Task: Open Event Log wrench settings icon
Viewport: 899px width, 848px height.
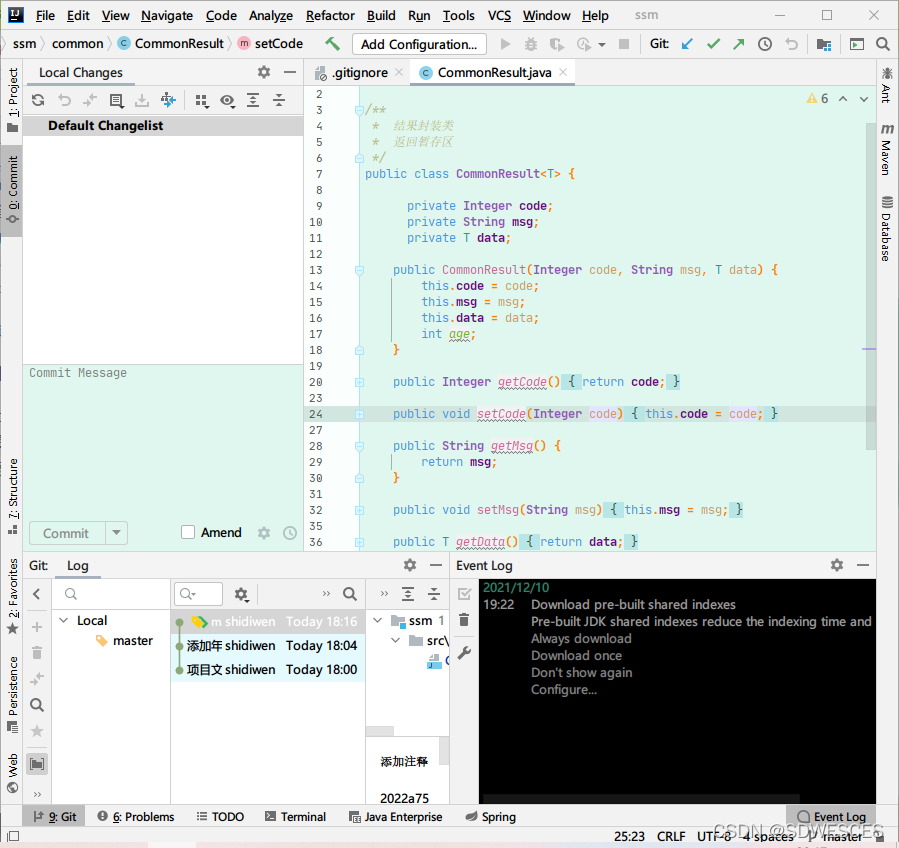Action: point(464,652)
